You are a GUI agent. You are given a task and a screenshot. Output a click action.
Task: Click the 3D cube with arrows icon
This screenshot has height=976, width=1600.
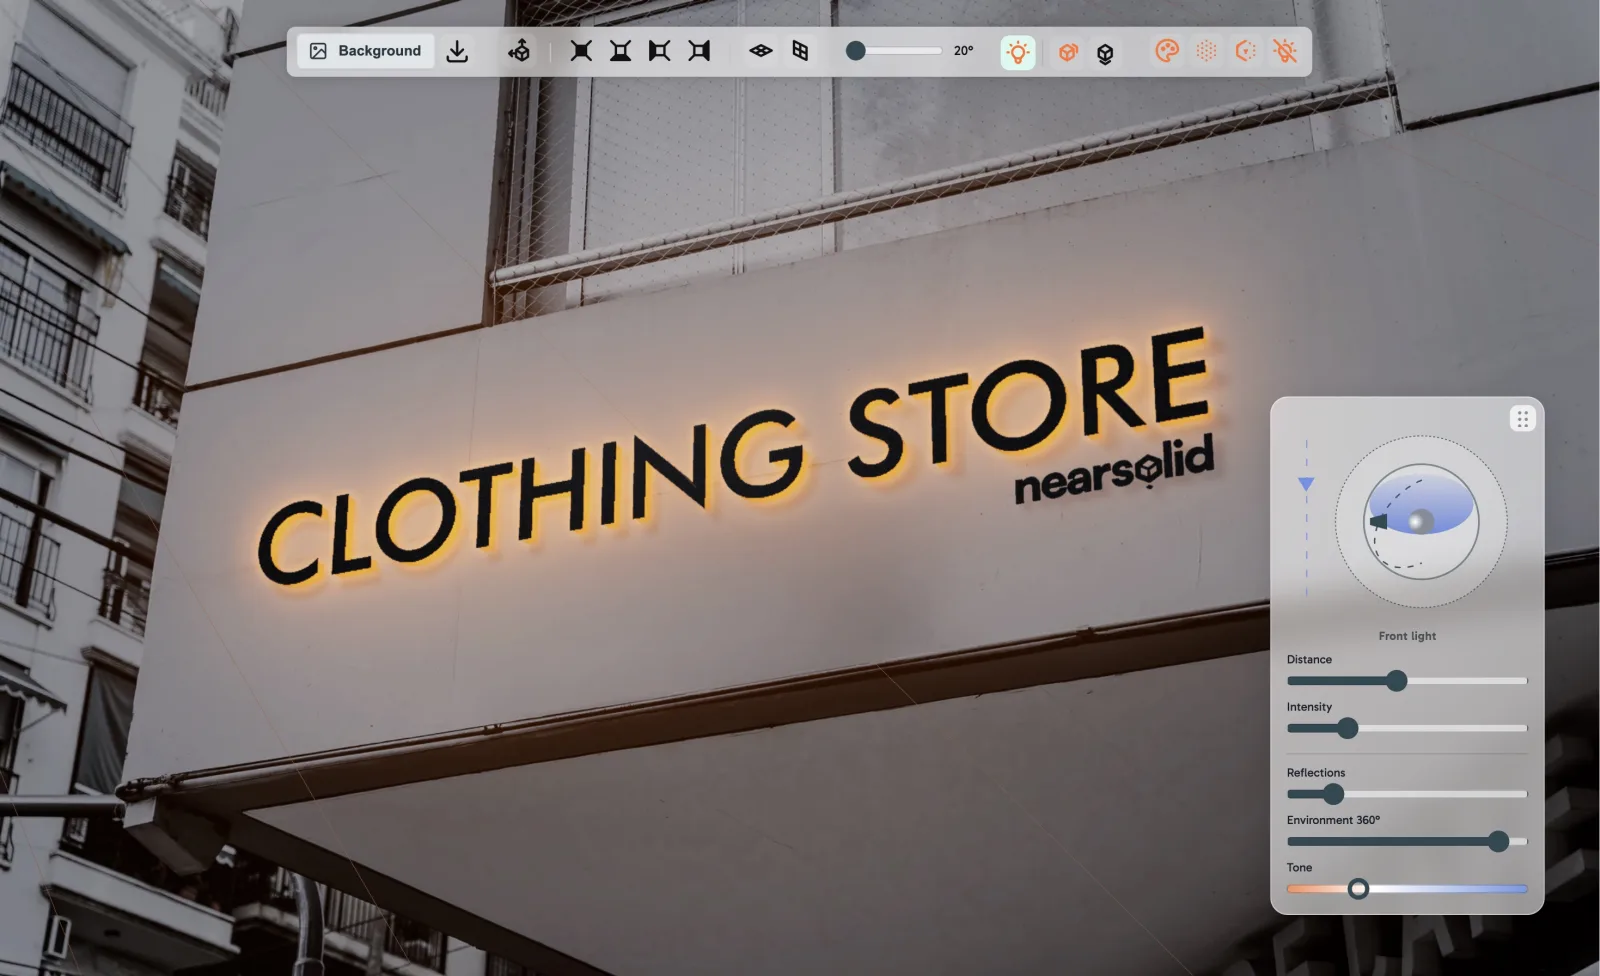[x=519, y=51]
